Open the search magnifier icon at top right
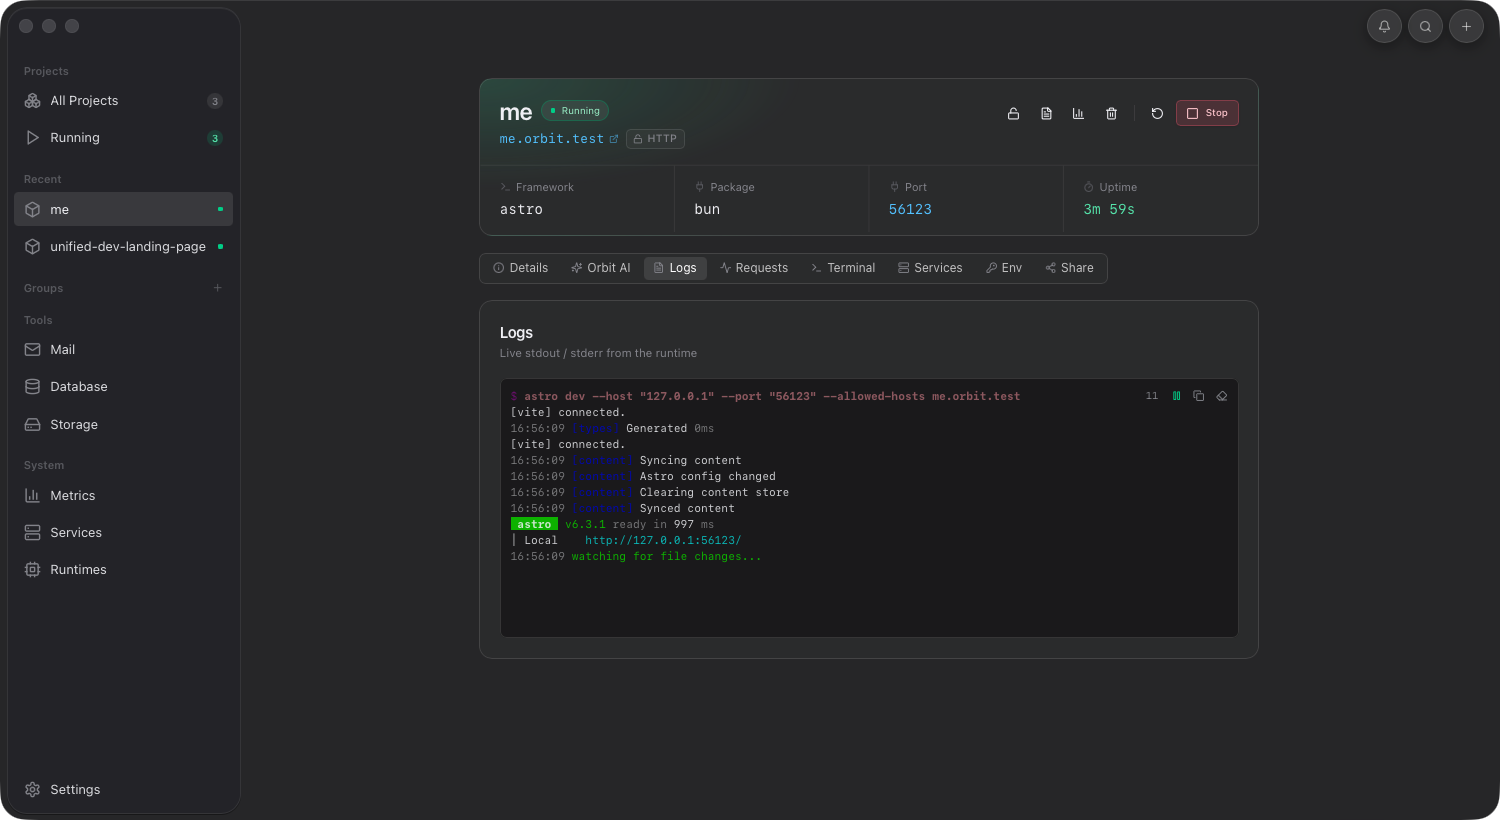This screenshot has width=1500, height=820. click(1425, 26)
